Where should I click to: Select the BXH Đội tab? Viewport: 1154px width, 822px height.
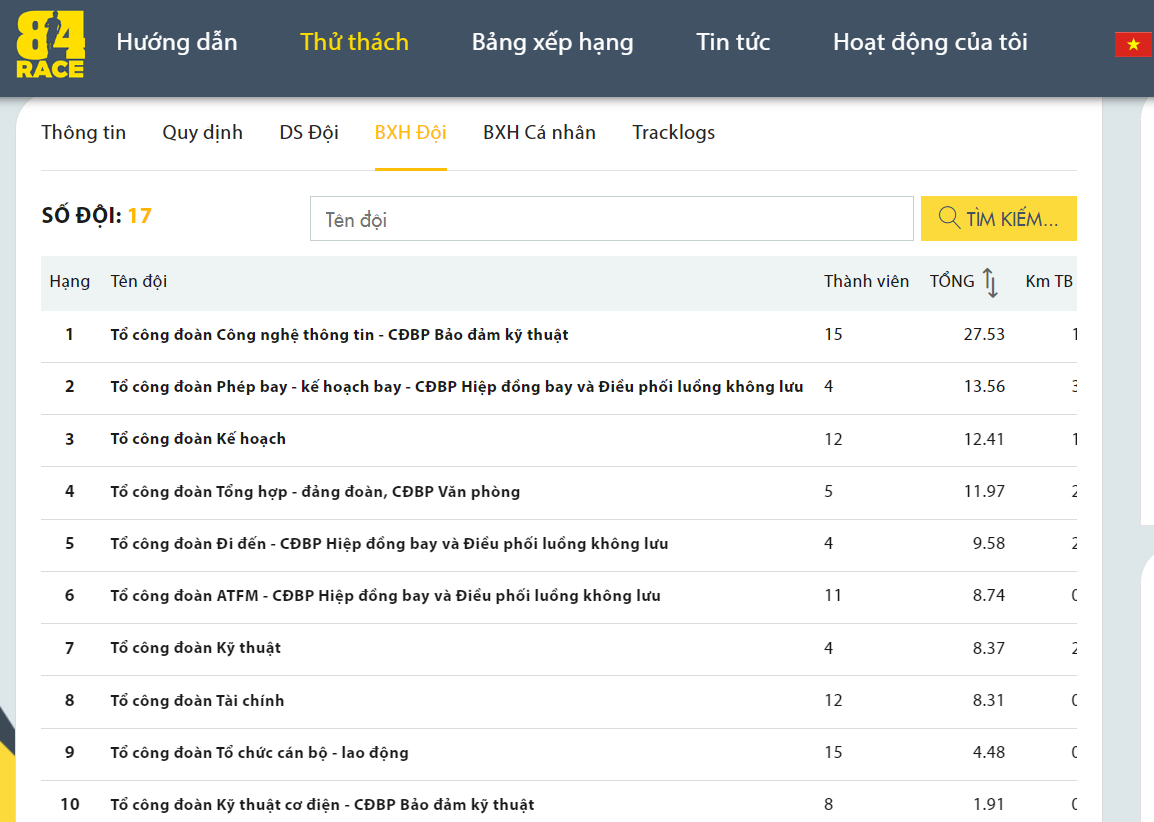click(x=410, y=133)
